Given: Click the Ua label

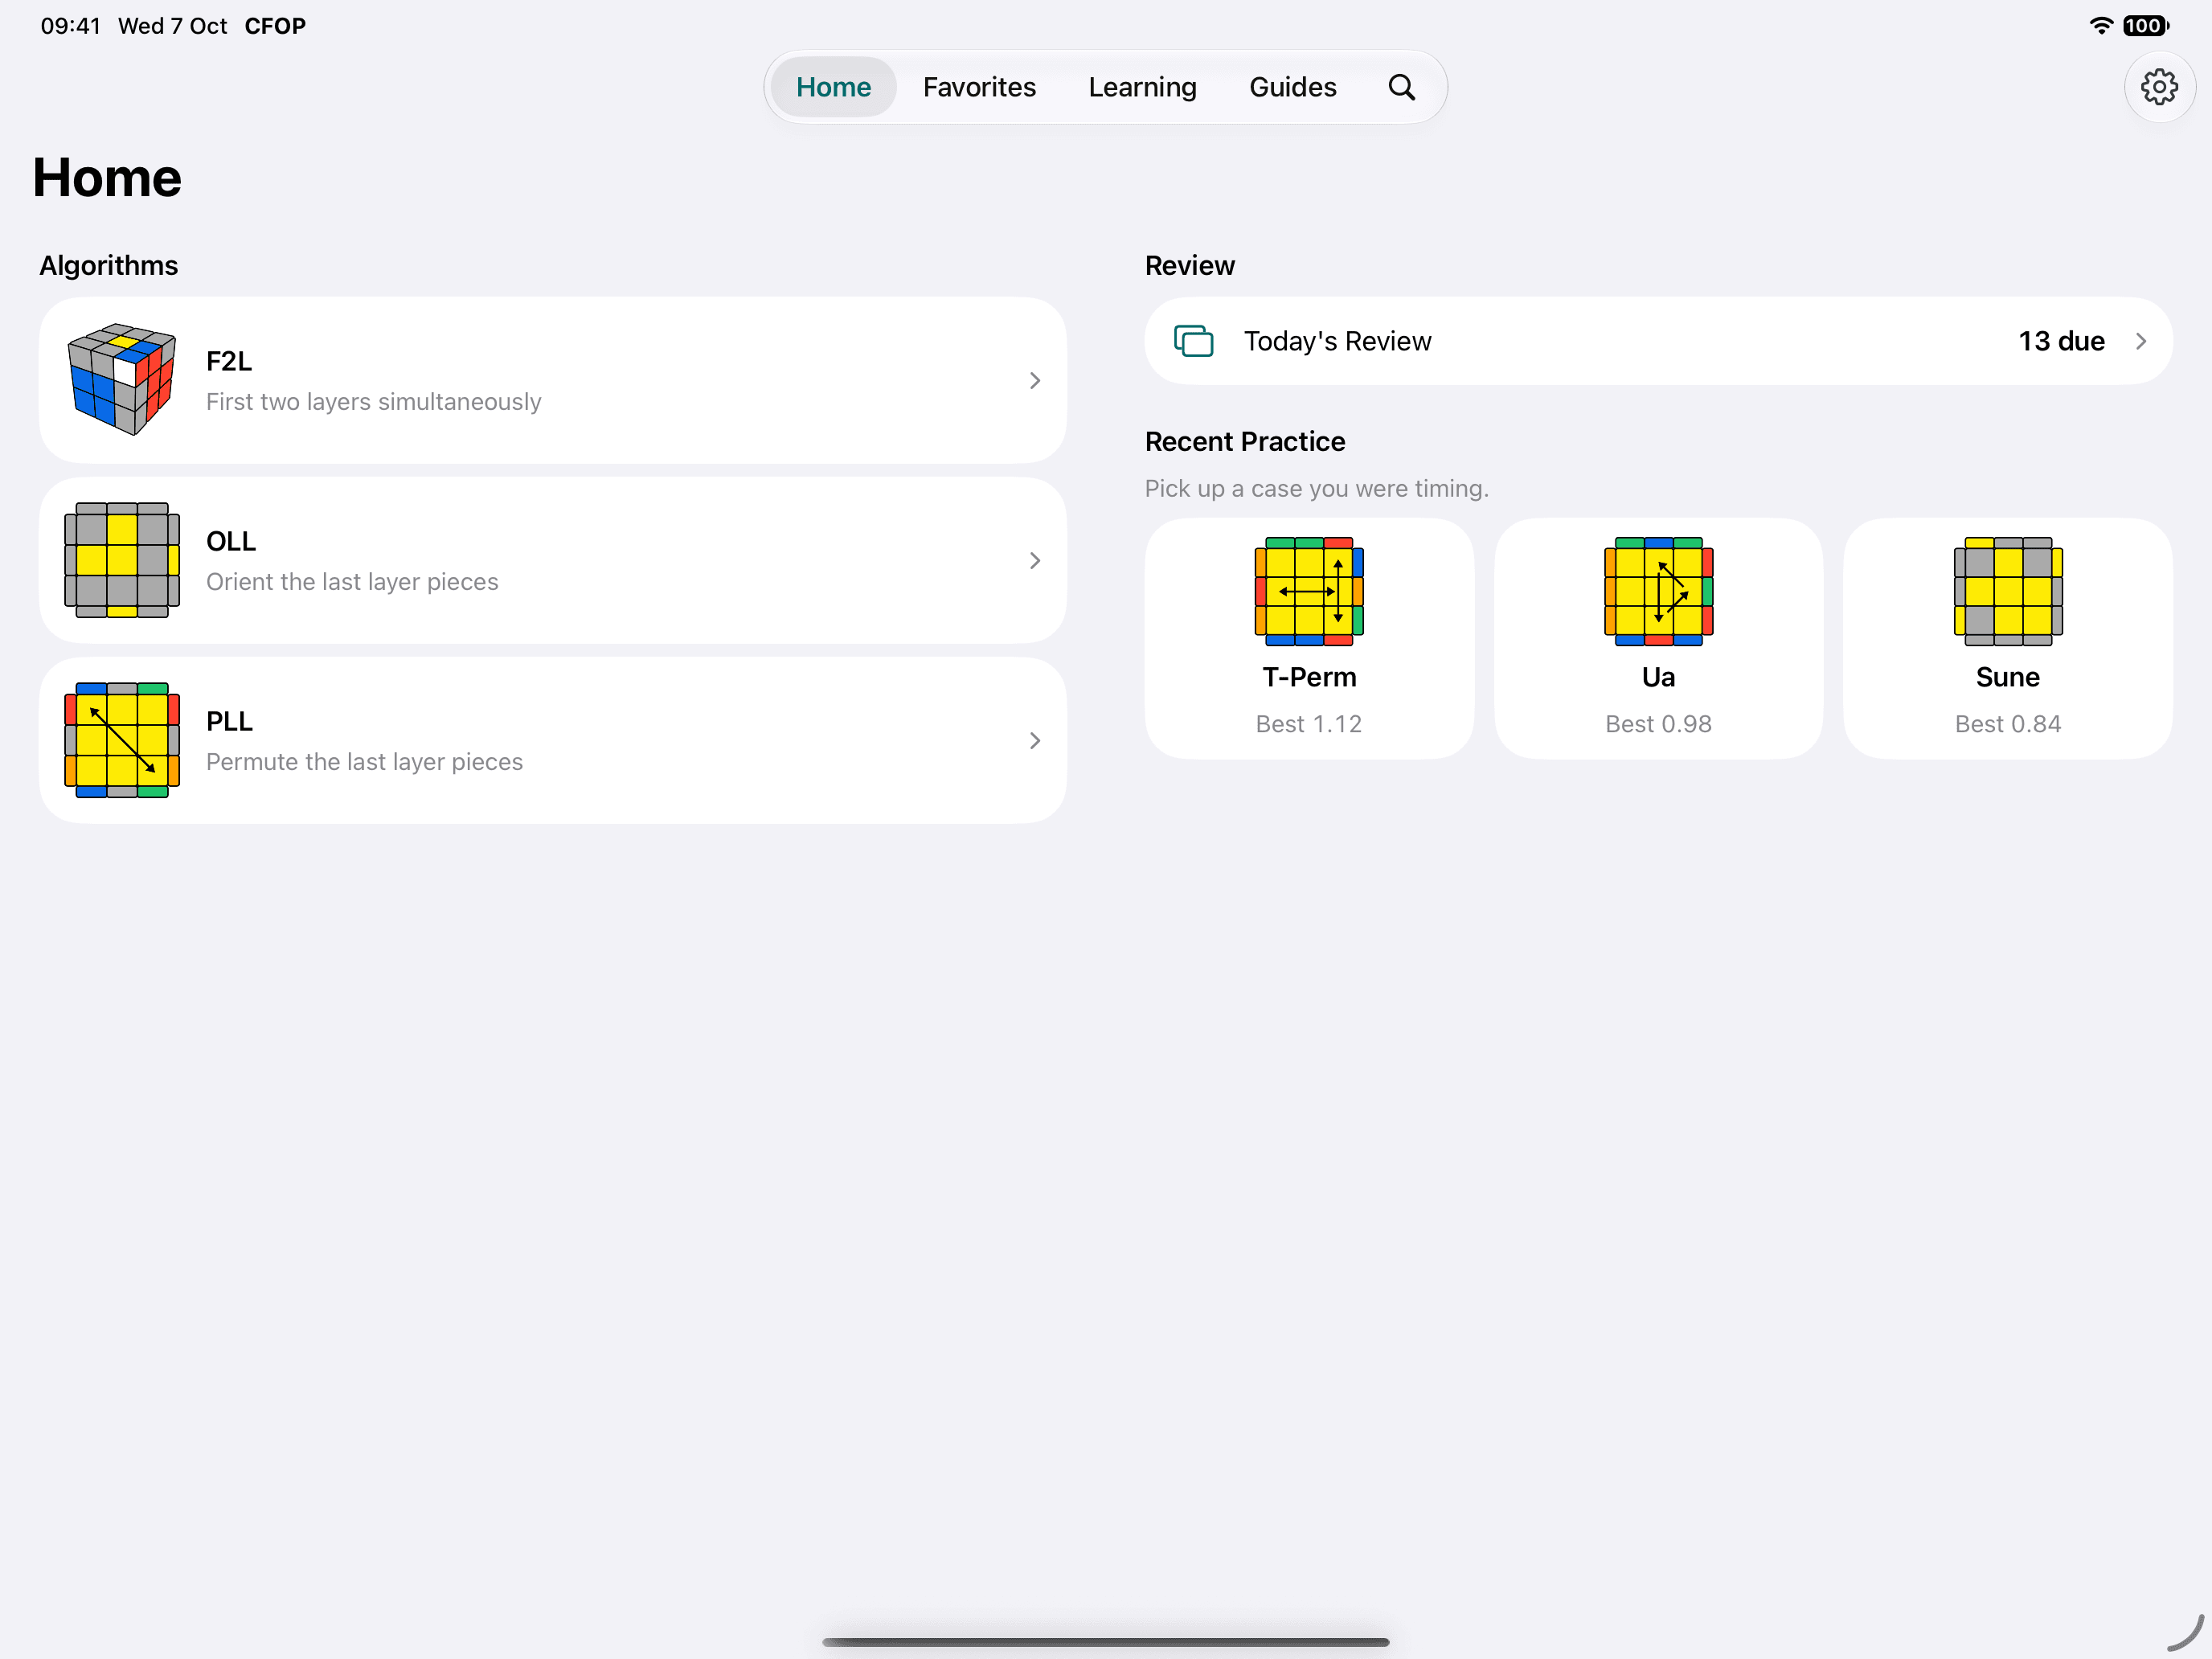Looking at the screenshot, I should (1658, 677).
